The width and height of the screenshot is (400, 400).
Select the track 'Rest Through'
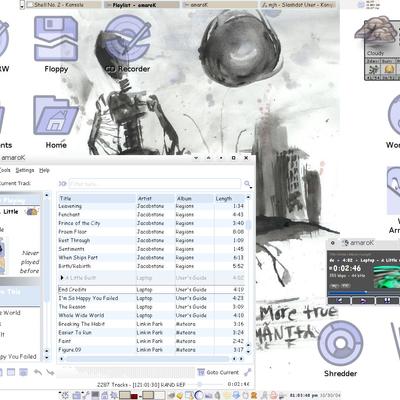151,240
